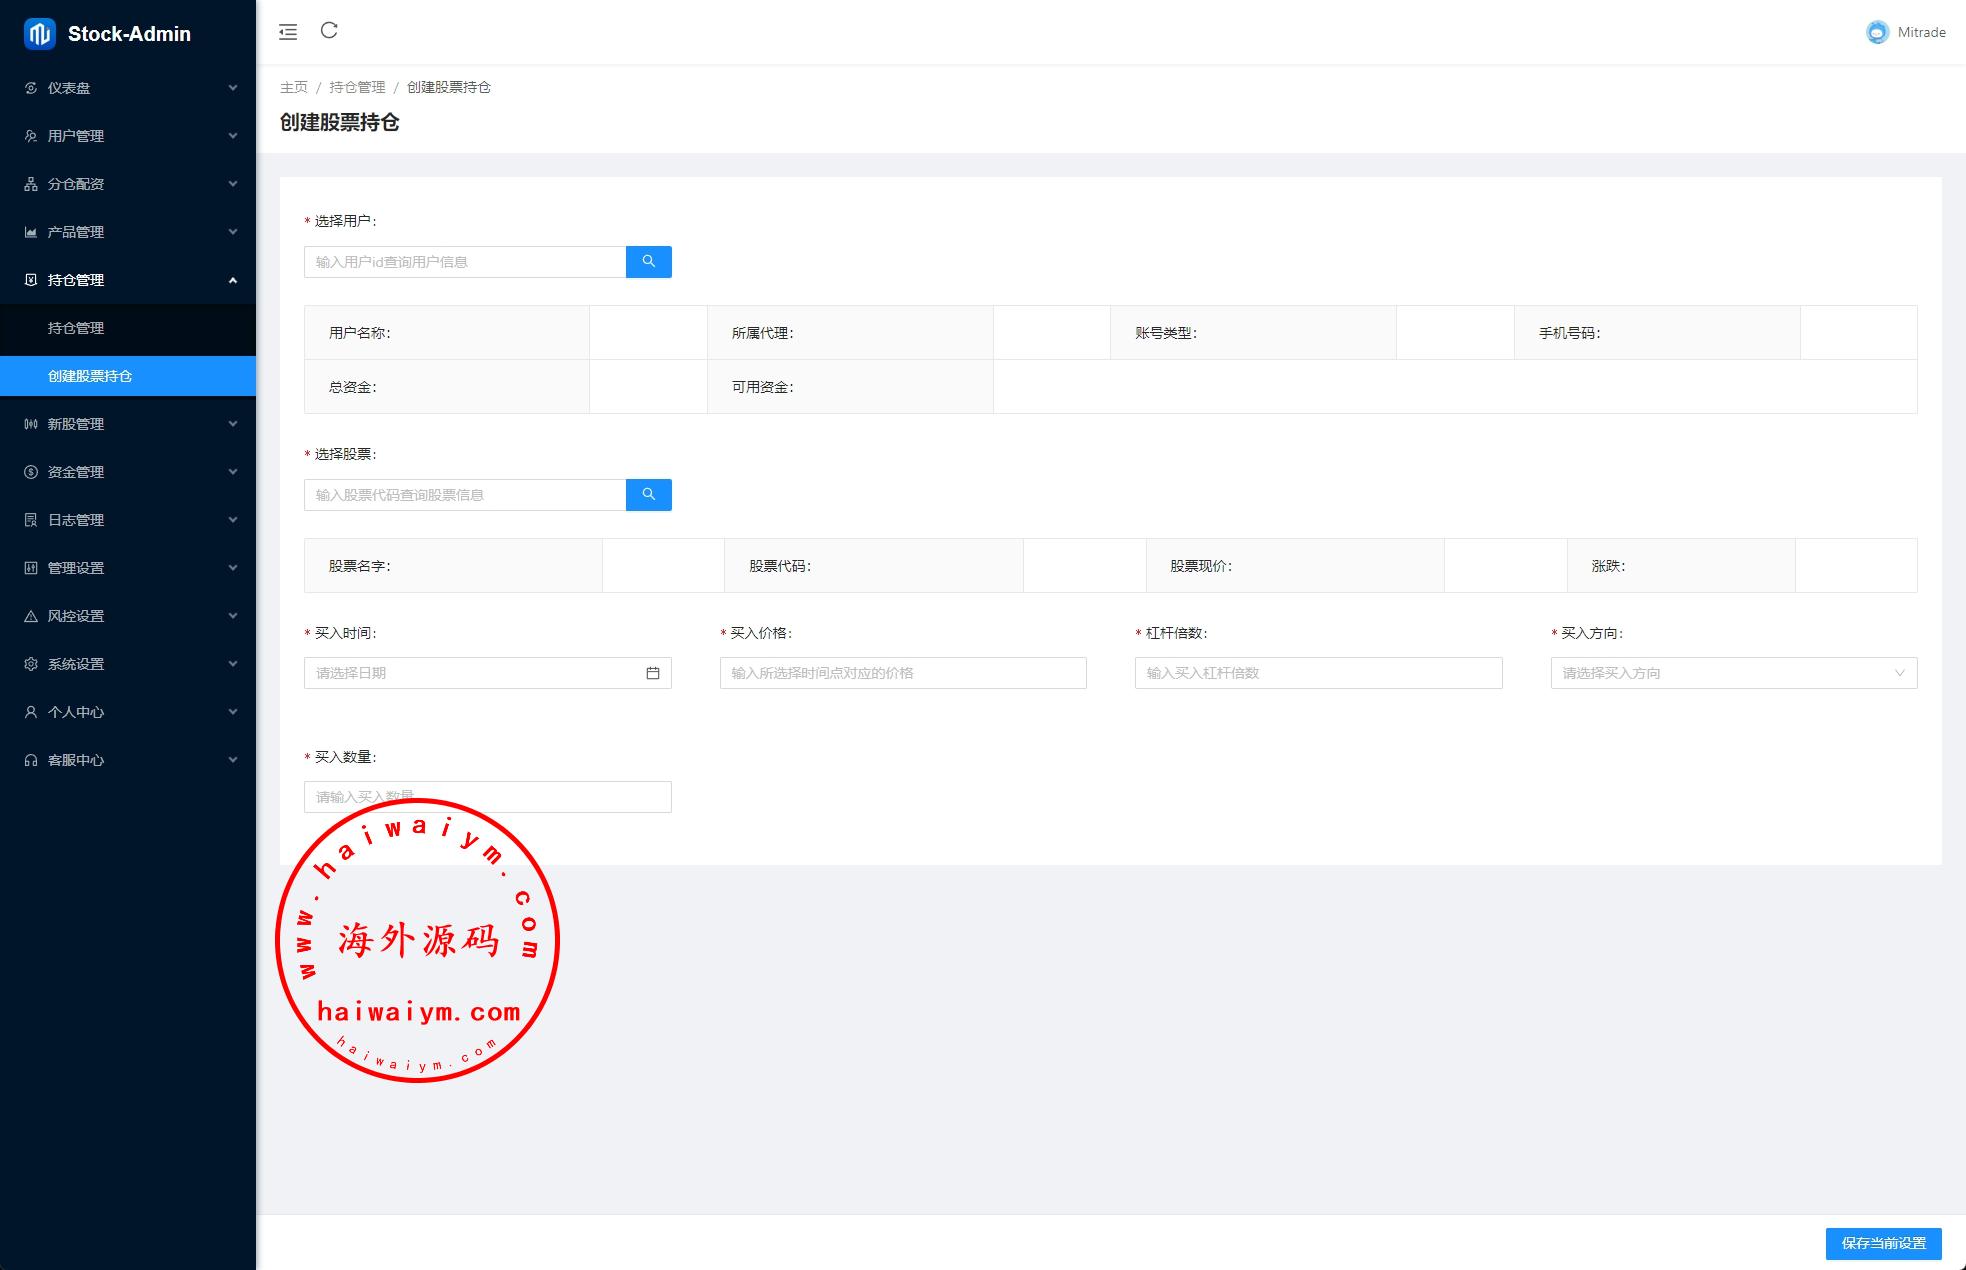The height and width of the screenshot is (1270, 1966).
Task: Click the 杠杆倍数 input field
Action: click(1317, 673)
